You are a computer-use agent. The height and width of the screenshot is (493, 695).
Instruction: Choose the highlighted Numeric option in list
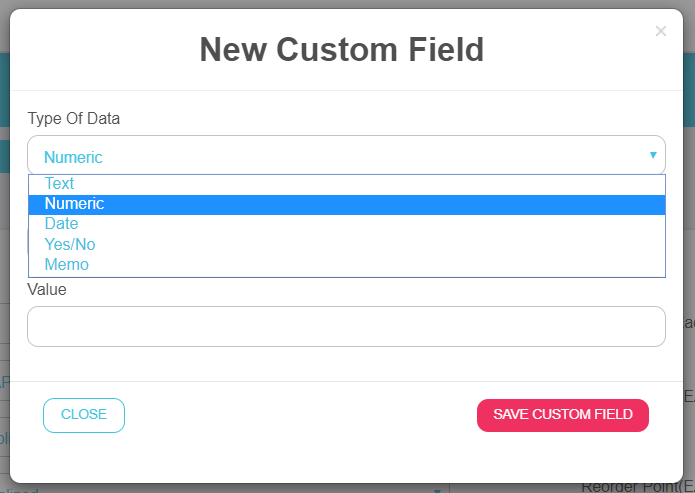pos(75,204)
